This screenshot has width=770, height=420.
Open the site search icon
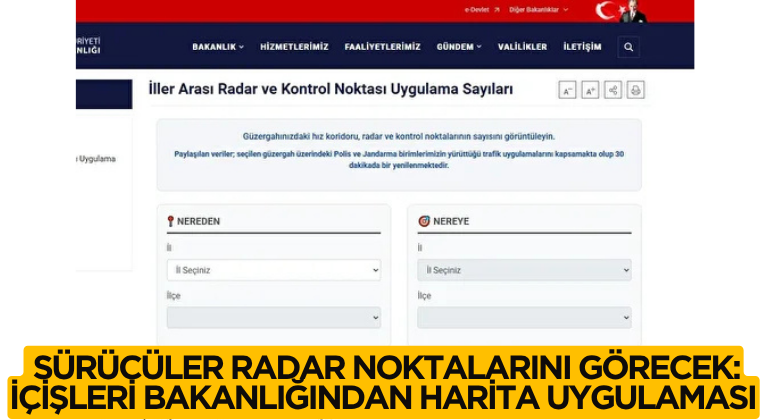[x=628, y=47]
